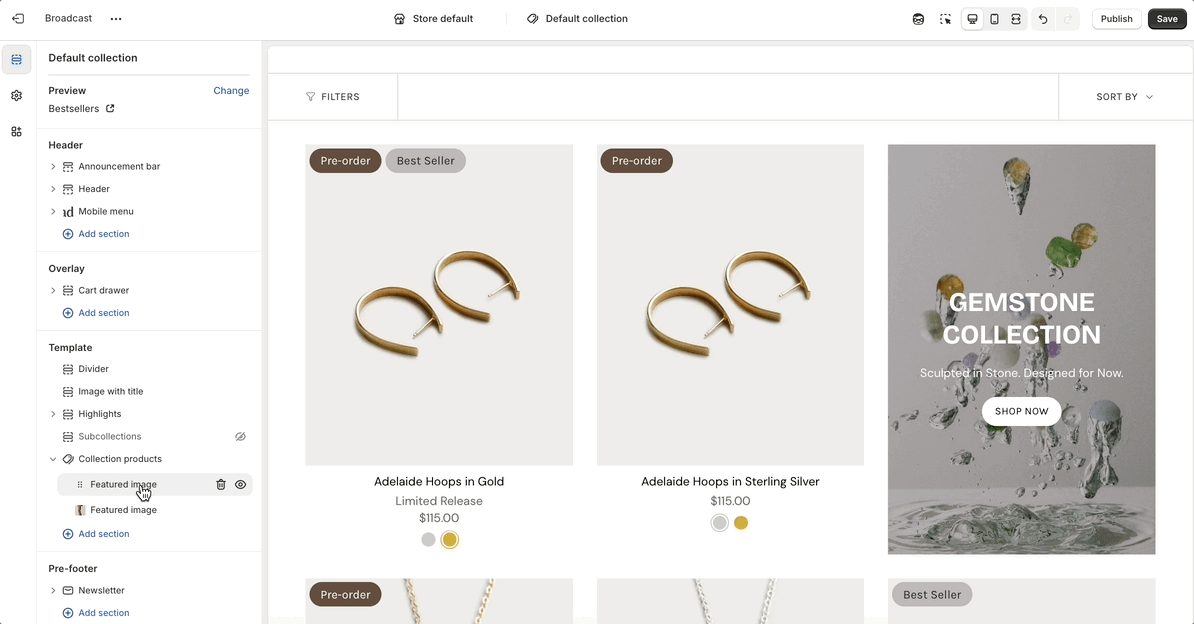Open theme settings gear in left sidebar
This screenshot has width=1194, height=624.
(x=17, y=96)
